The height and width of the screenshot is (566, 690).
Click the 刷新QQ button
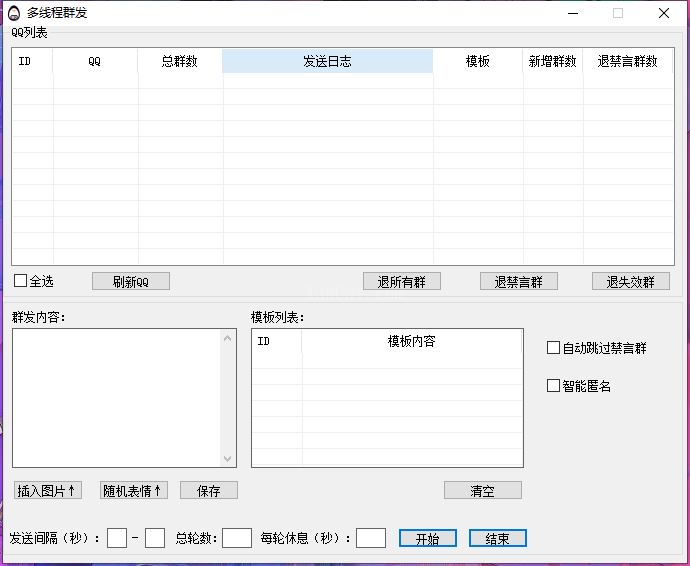pos(130,282)
